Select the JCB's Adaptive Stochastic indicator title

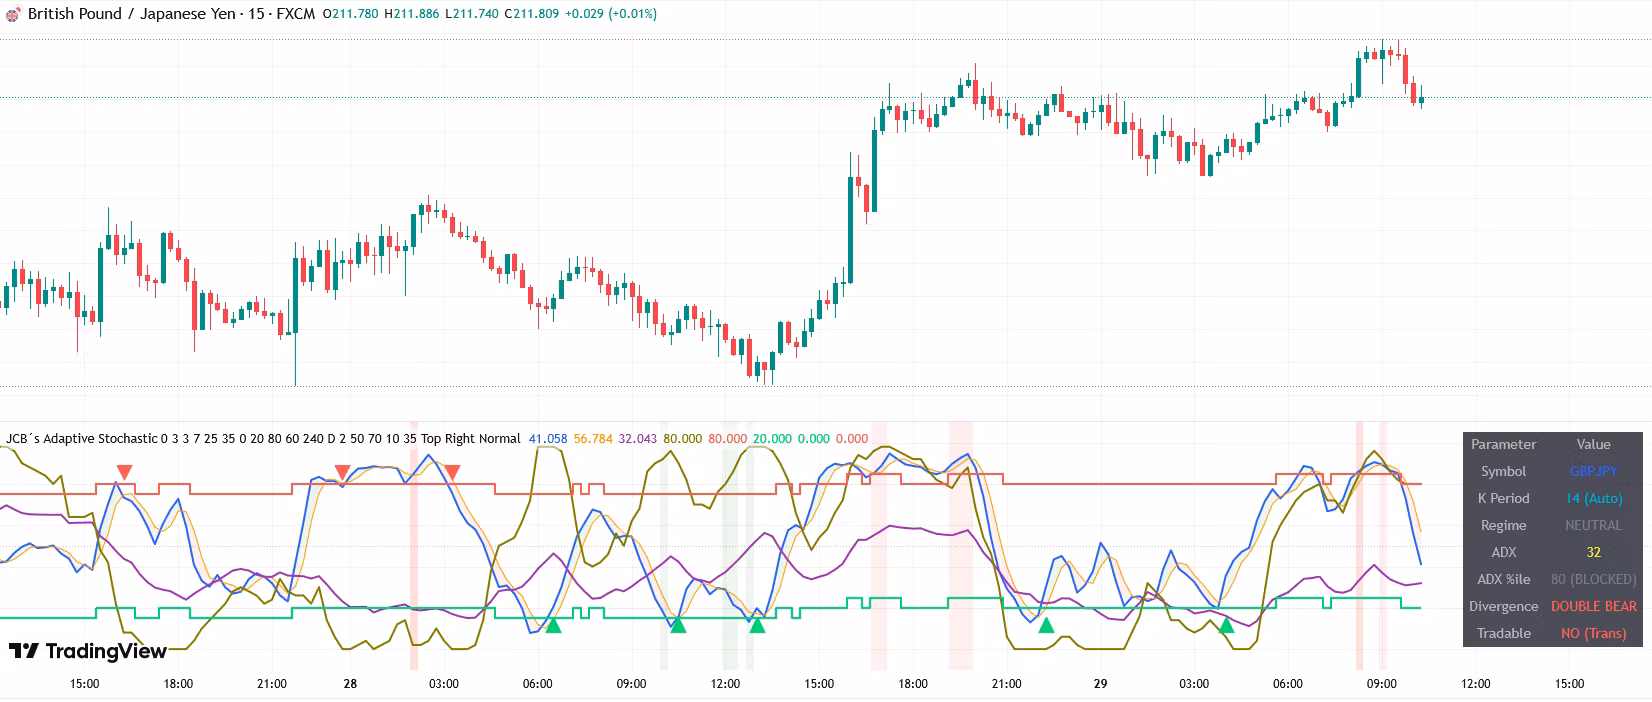tap(82, 439)
